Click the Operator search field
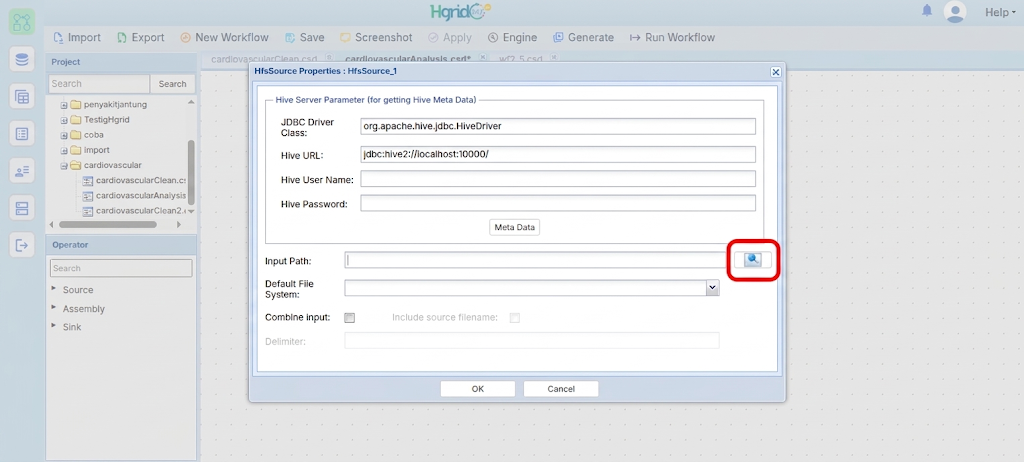1024x462 pixels. (121, 268)
